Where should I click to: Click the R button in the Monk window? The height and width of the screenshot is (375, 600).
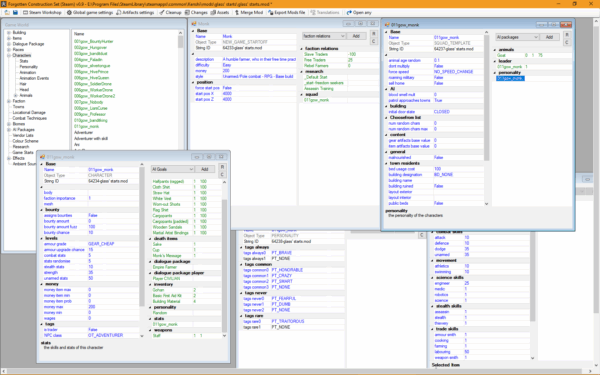[x=373, y=34]
